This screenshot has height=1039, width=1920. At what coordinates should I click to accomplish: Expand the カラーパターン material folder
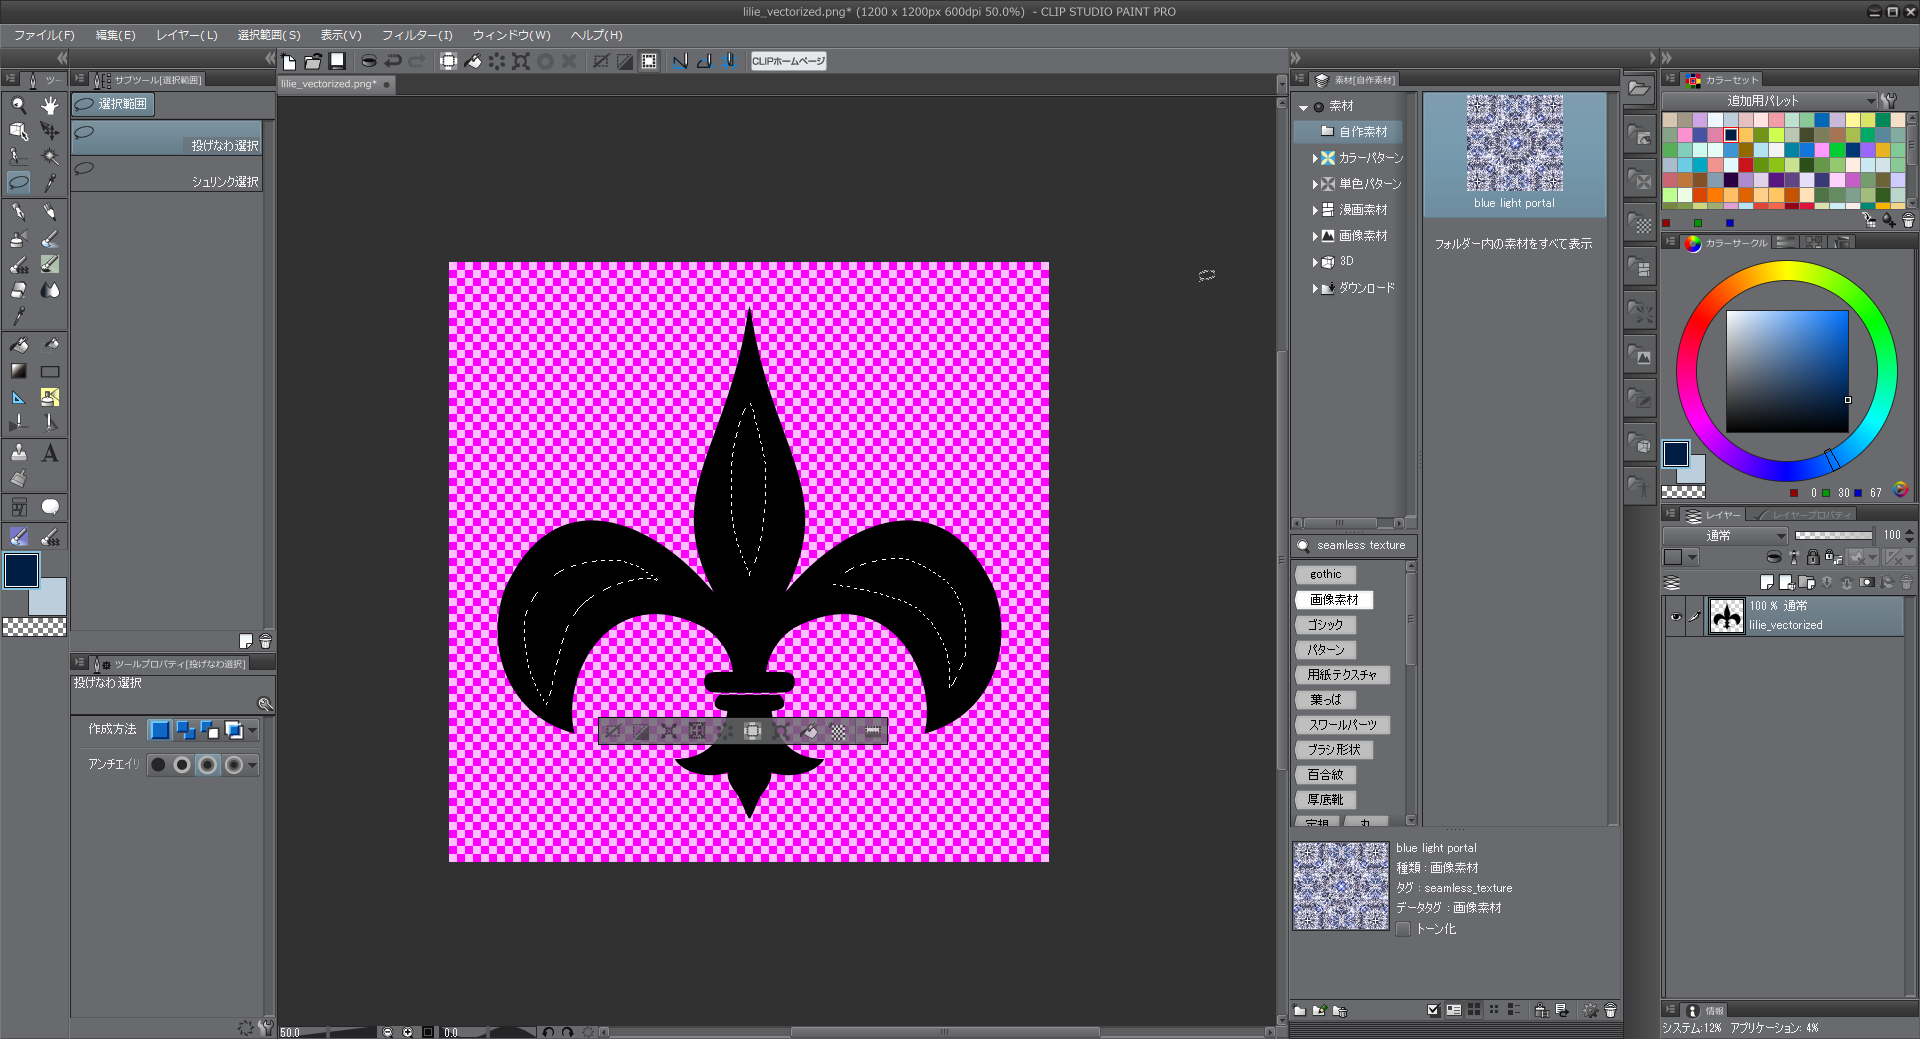pos(1315,158)
